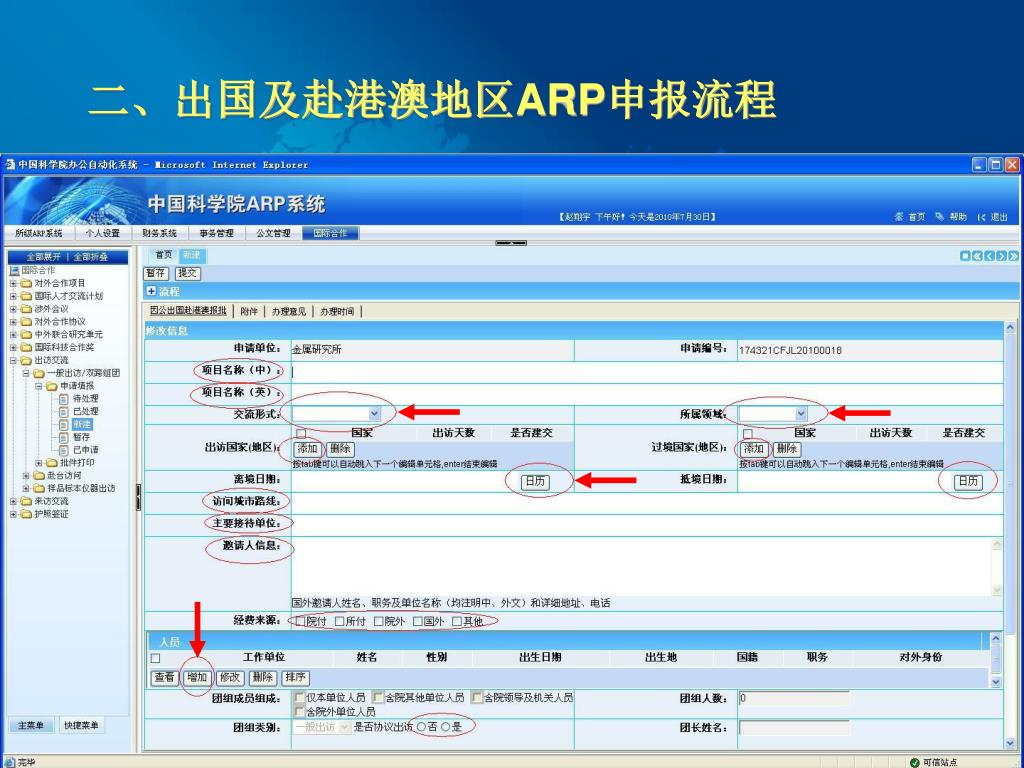
Task: Click the 可信站点 trusted sites status icon
Action: (914, 762)
